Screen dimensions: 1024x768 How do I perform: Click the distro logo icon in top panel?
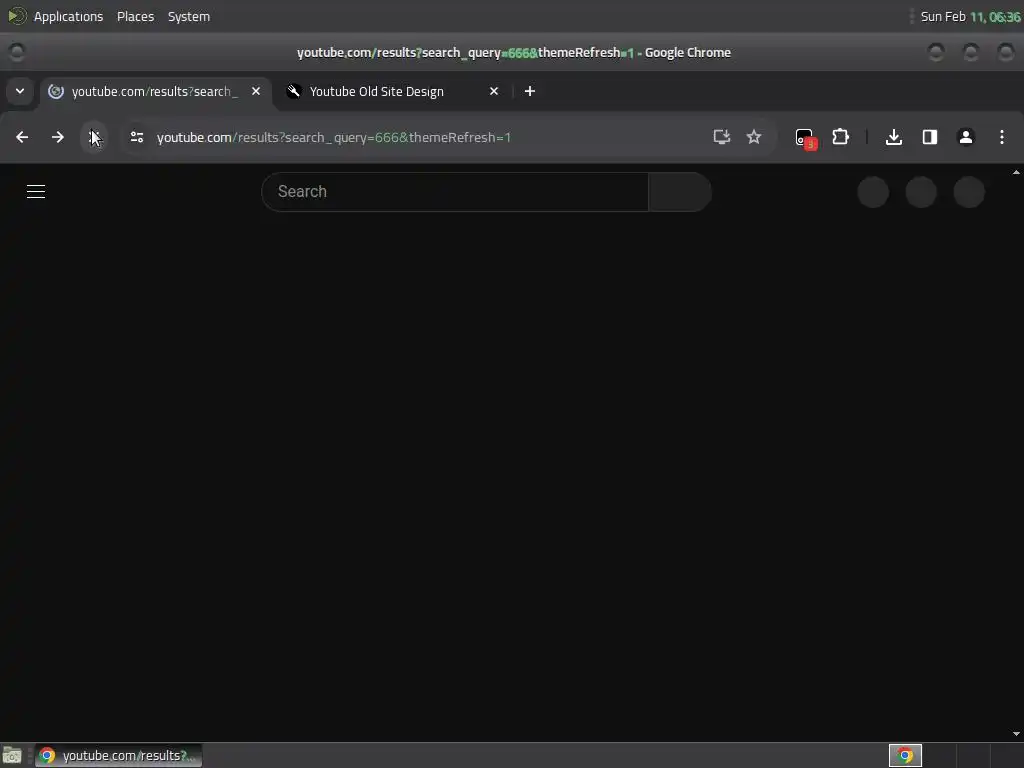16,16
